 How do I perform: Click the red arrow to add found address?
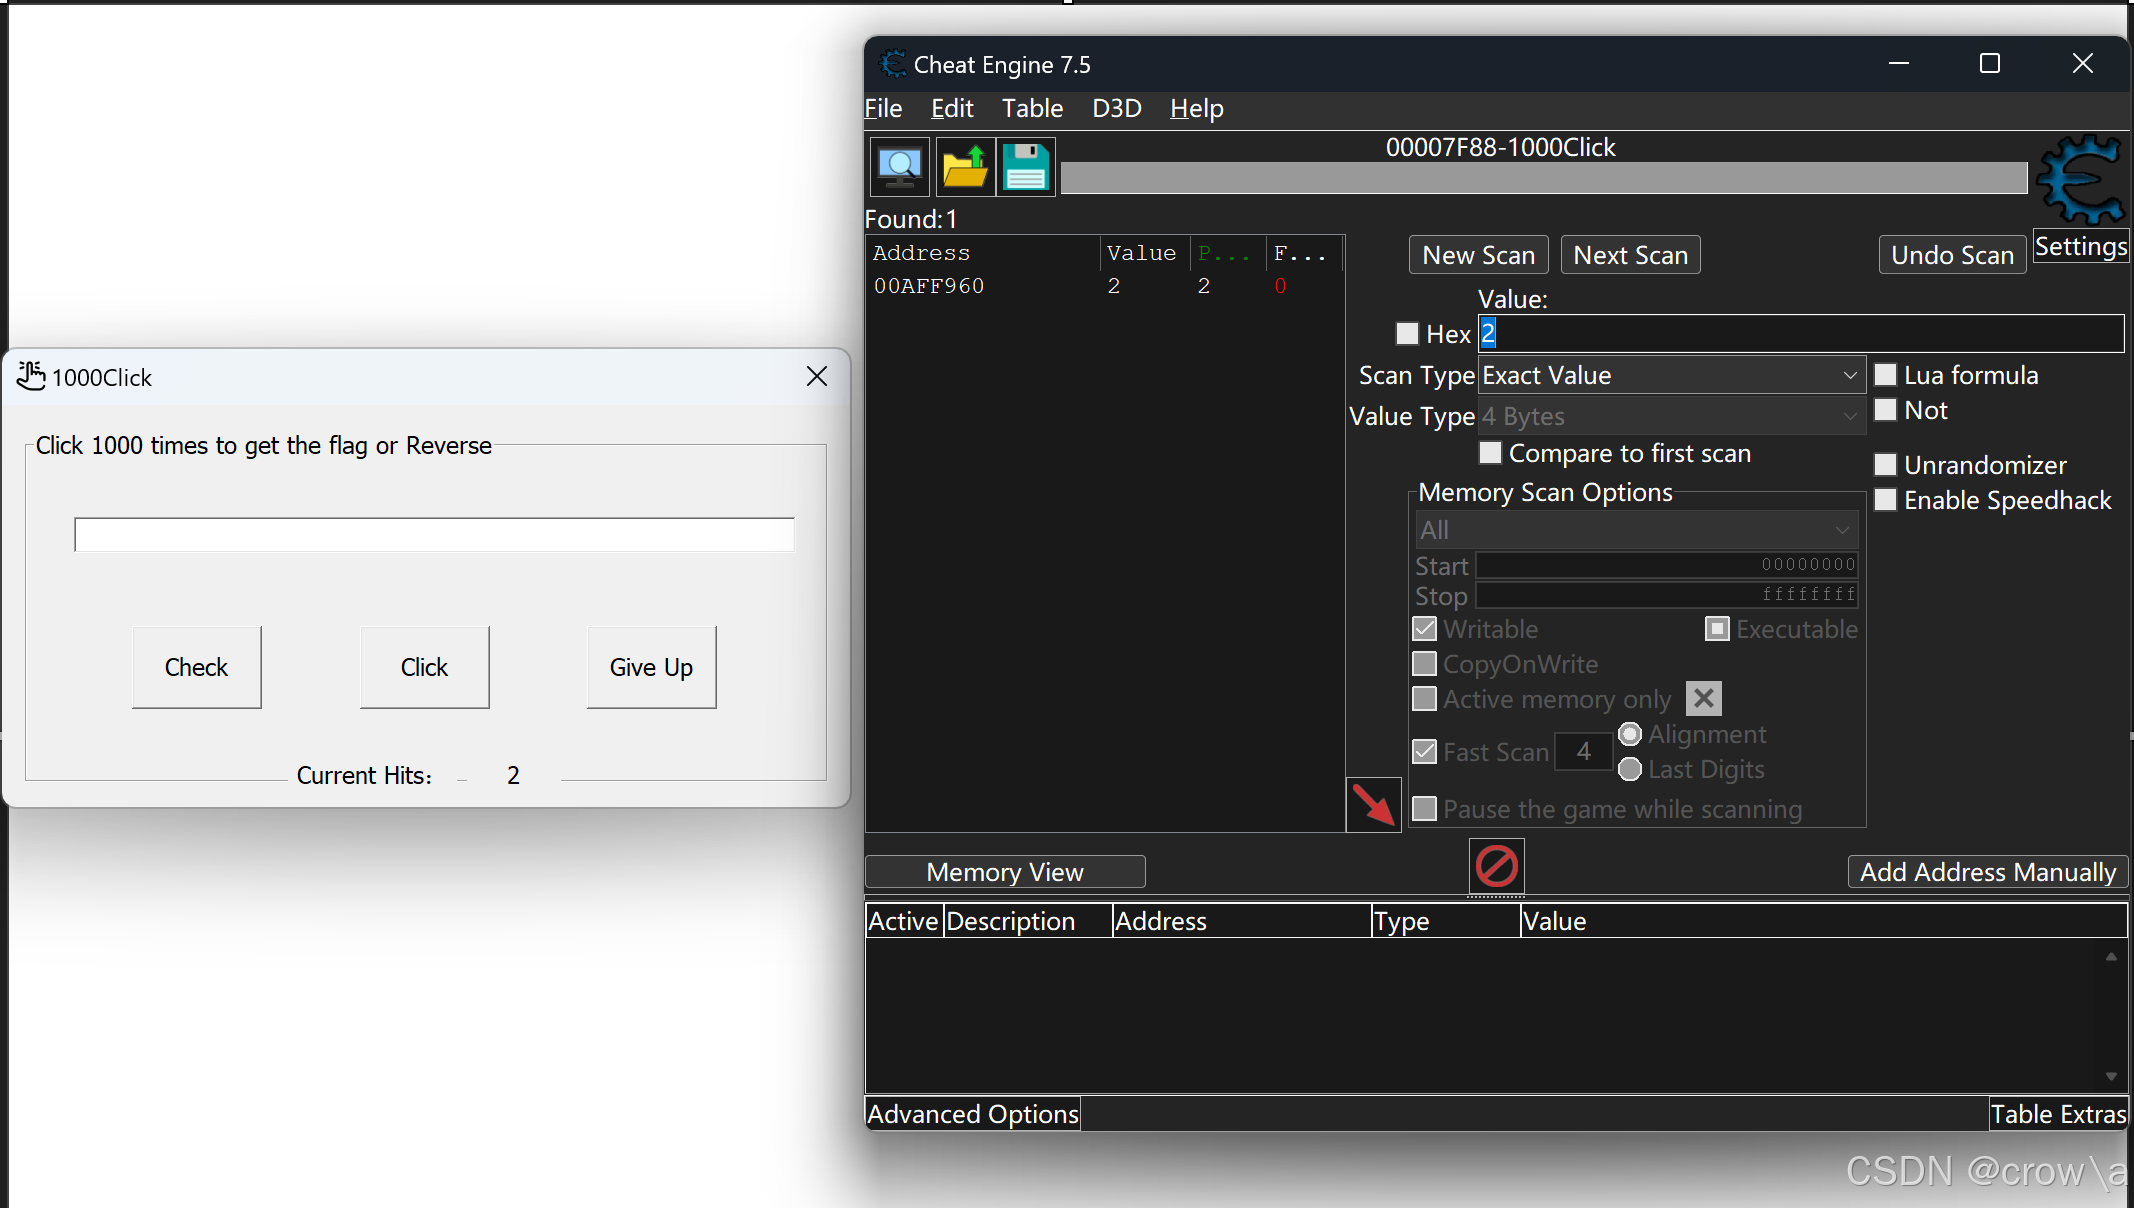coord(1373,805)
